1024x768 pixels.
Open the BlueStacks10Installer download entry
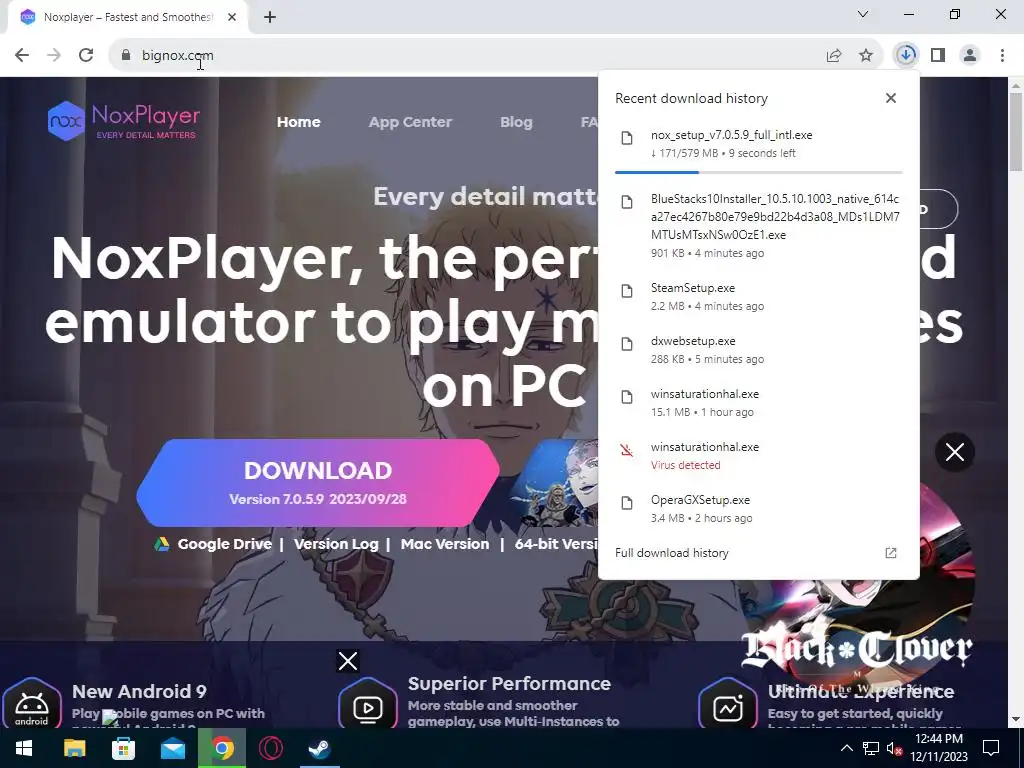(759, 225)
